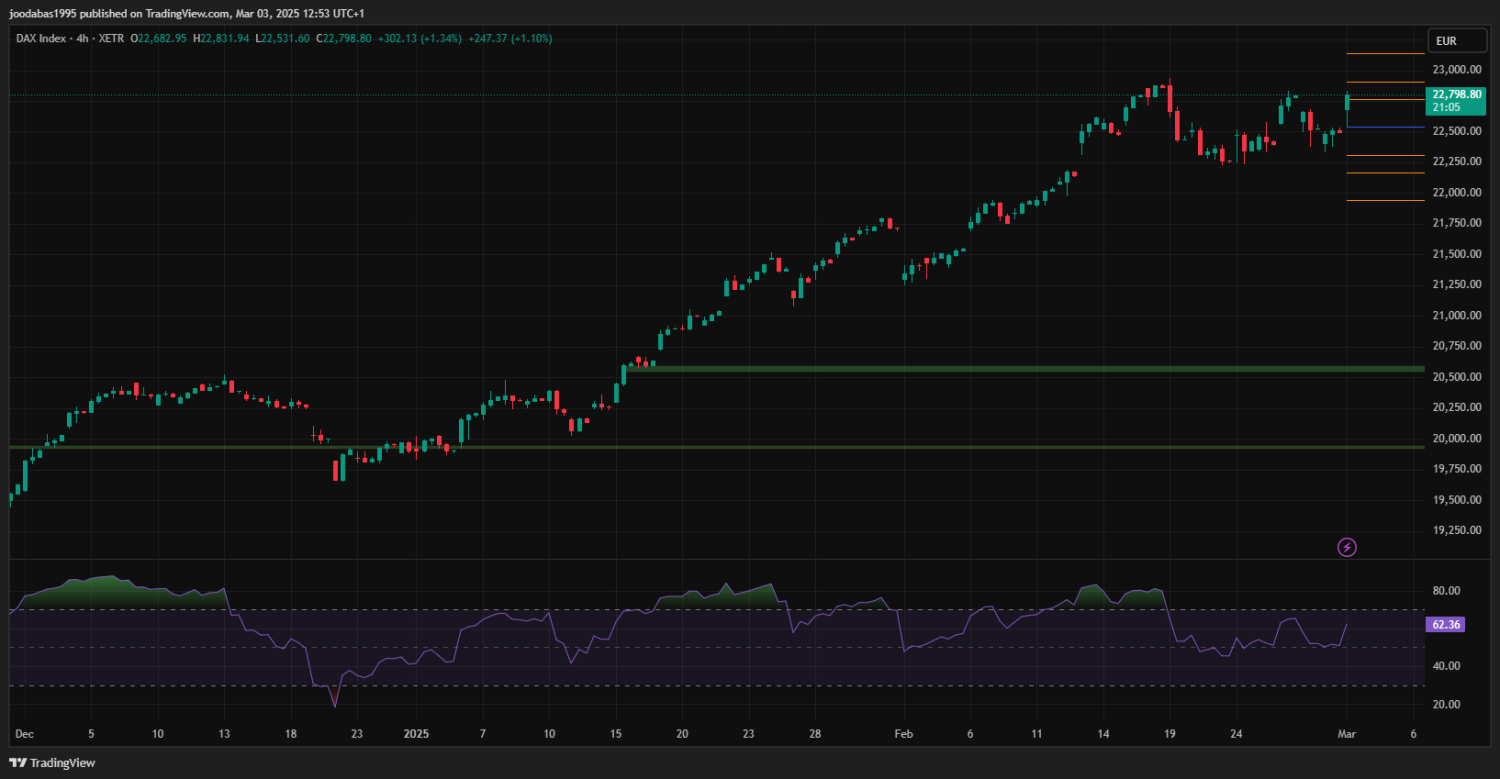Click the 22,000.00 price axis label

(1456, 193)
